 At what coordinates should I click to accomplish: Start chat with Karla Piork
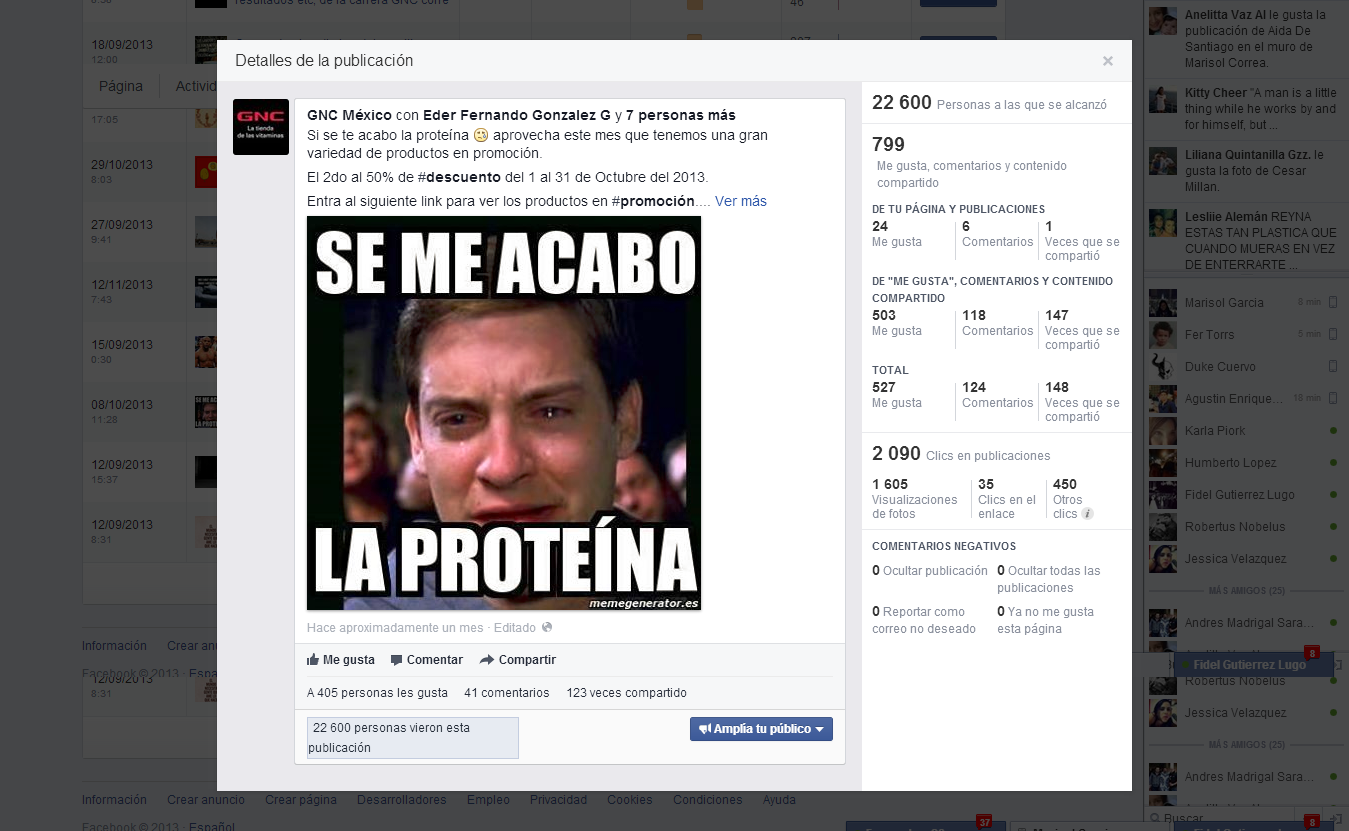(x=1216, y=431)
